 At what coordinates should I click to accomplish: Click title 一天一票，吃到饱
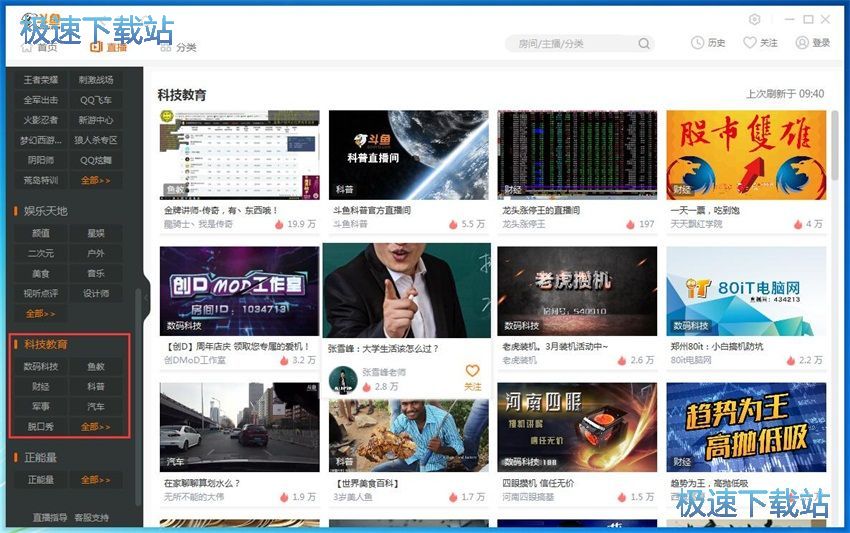pos(705,210)
